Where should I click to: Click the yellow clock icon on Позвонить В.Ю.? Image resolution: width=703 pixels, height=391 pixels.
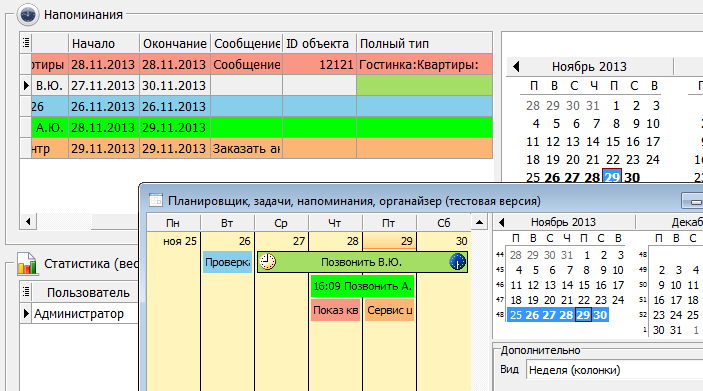click(268, 262)
